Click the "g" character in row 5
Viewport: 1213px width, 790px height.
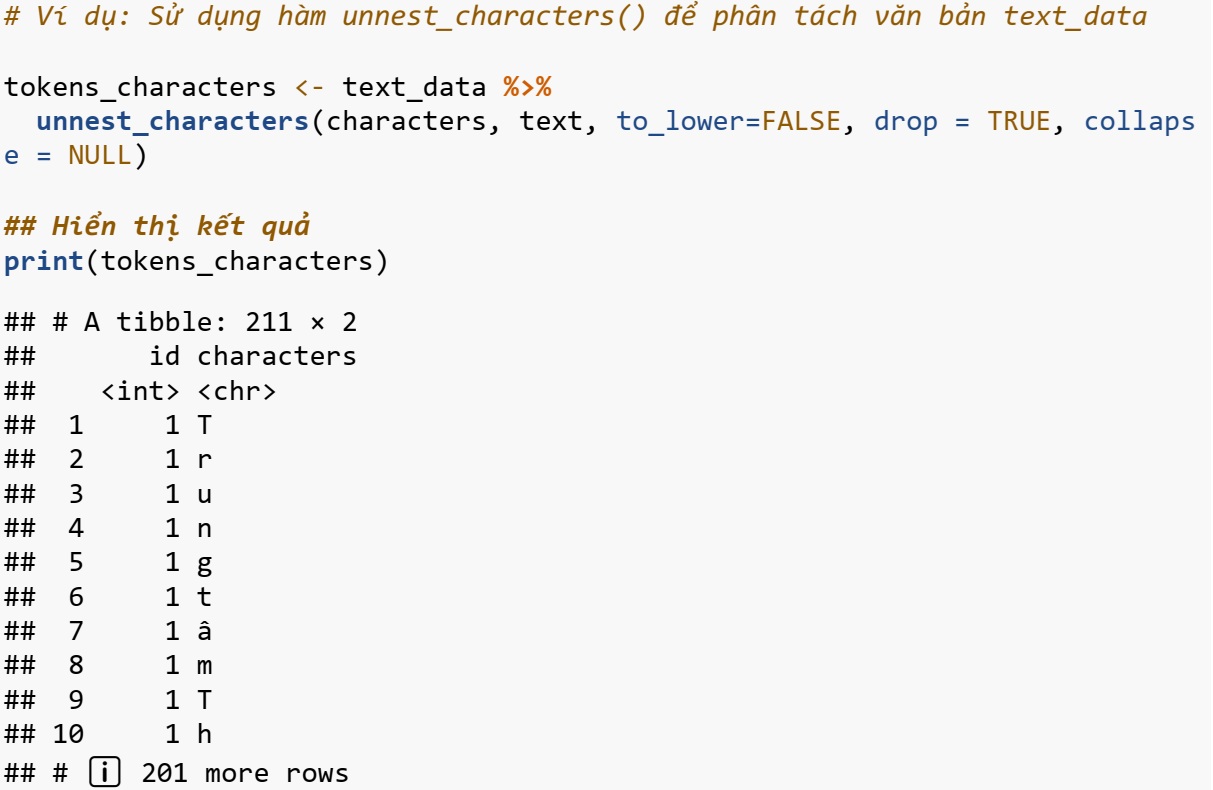pos(204,564)
